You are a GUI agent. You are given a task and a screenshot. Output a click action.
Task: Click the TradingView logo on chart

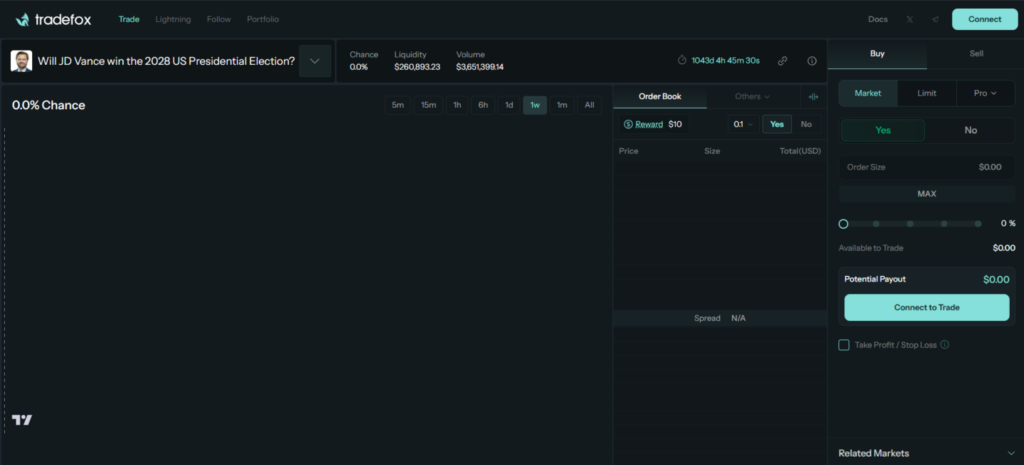[x=22, y=420]
